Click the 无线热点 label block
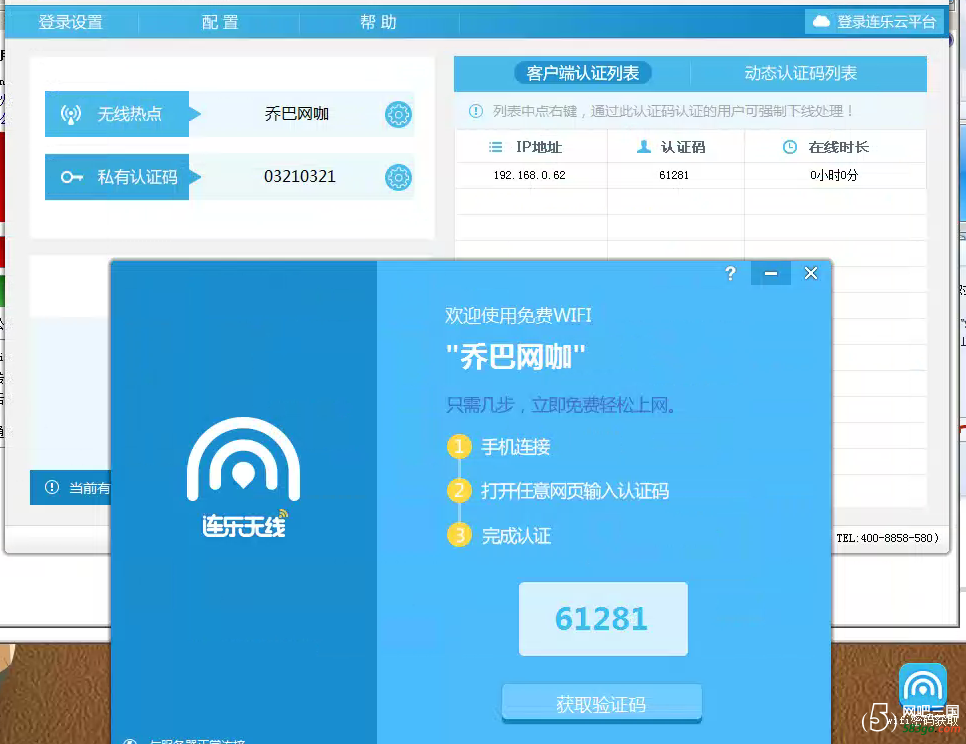This screenshot has width=966, height=744. pos(117,114)
